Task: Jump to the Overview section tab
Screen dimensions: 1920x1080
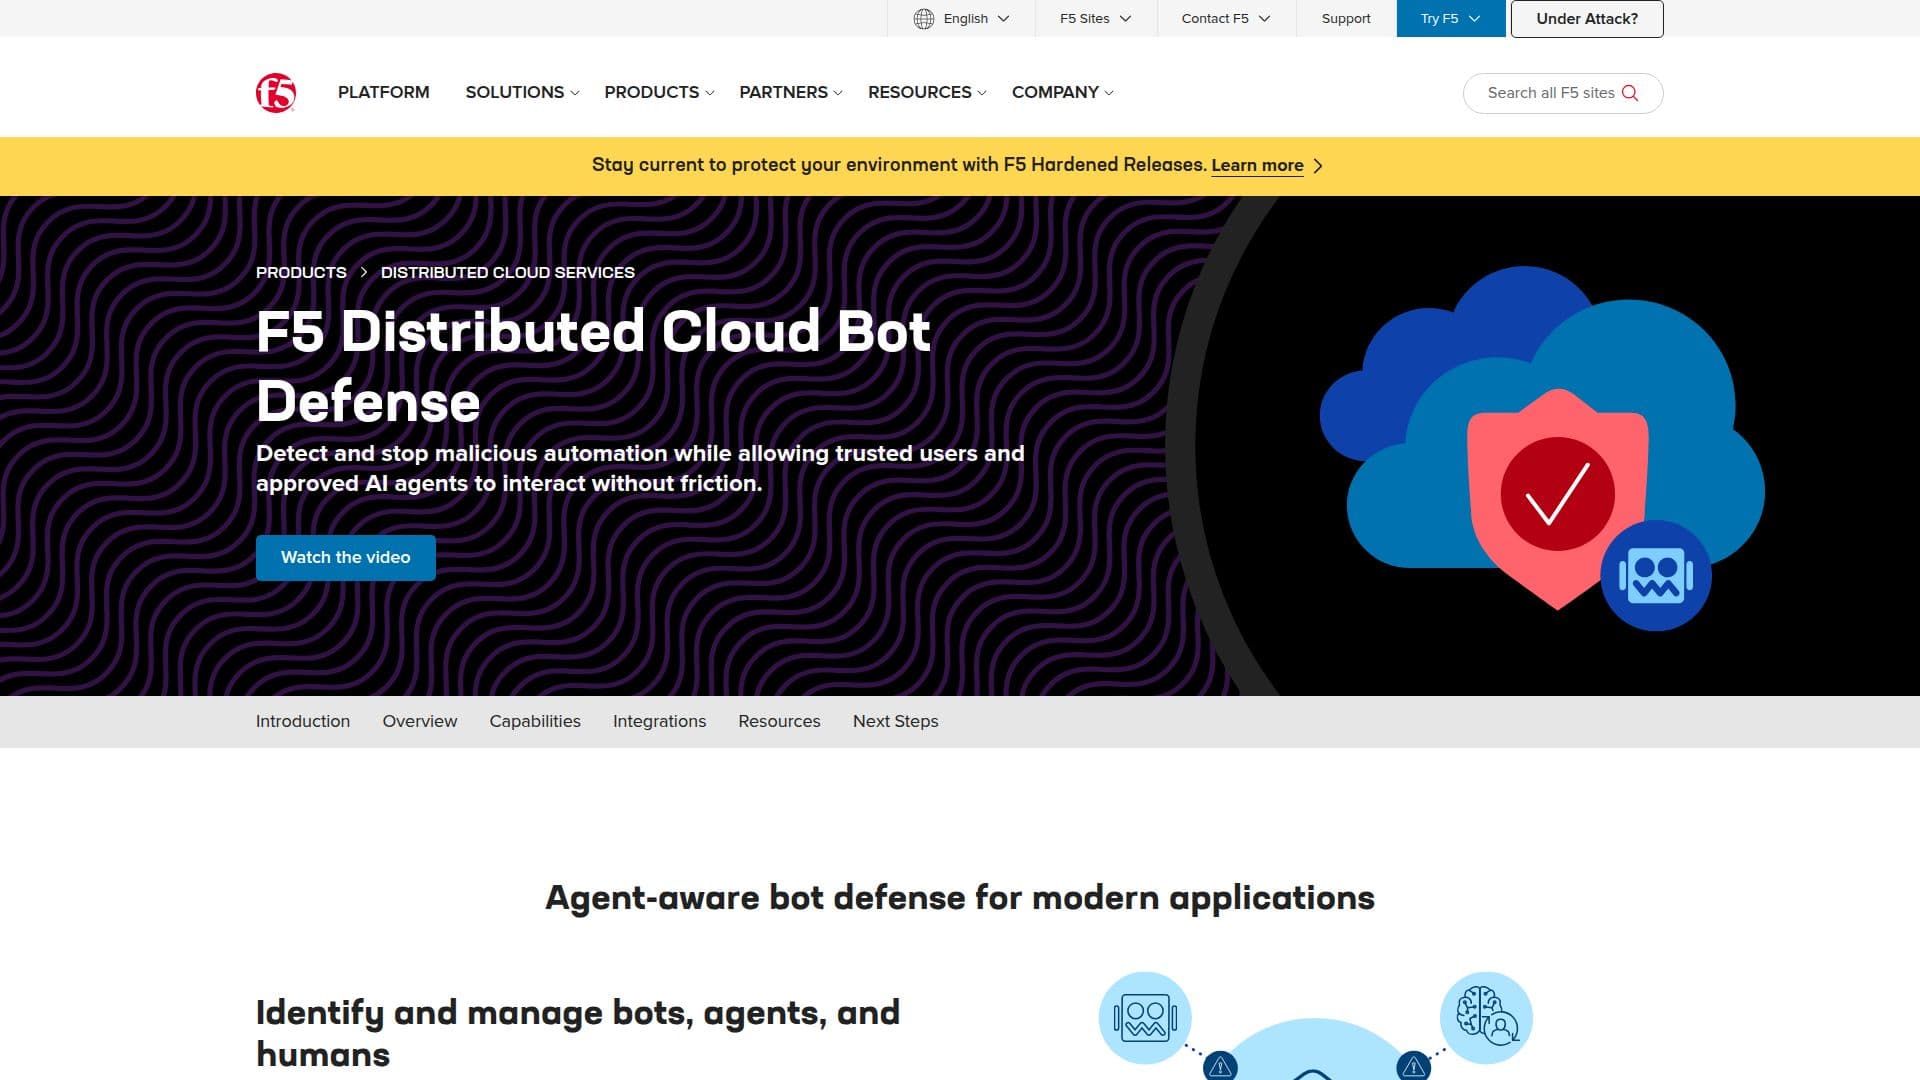Action: 420,721
